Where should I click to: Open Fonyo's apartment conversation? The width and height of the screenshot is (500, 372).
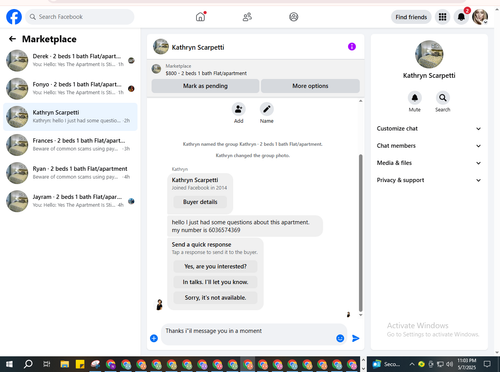point(70,88)
